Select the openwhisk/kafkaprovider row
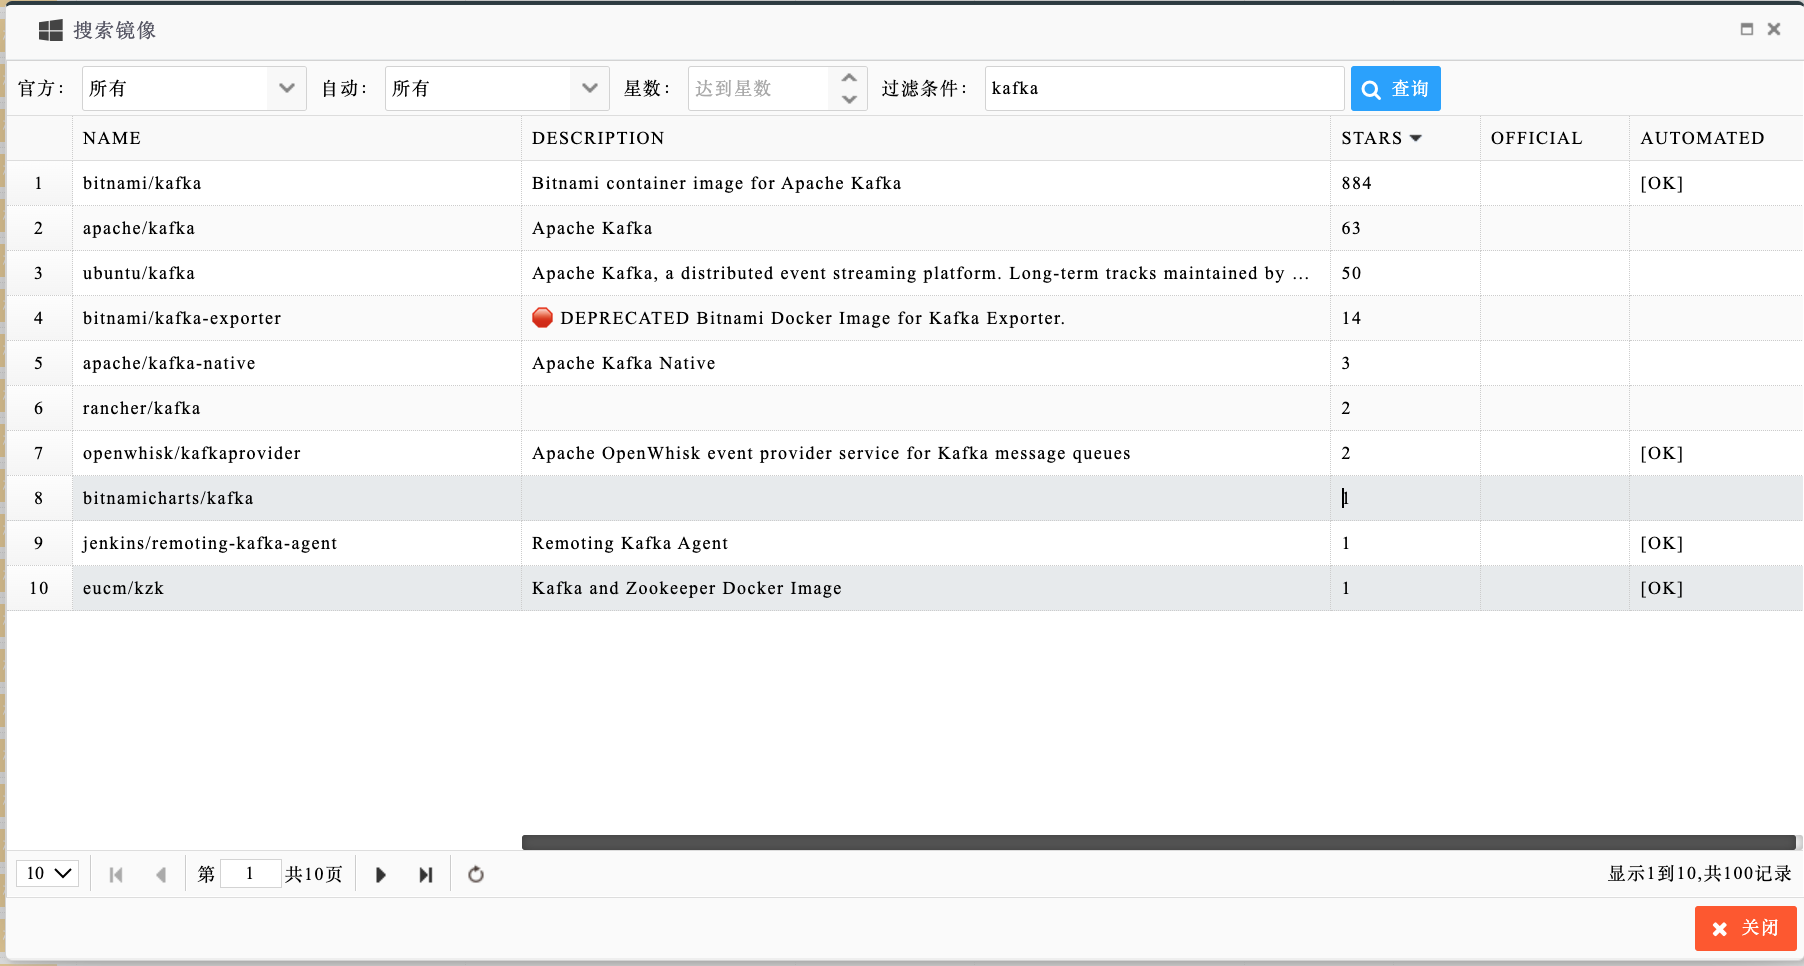This screenshot has width=1804, height=966. (x=904, y=453)
